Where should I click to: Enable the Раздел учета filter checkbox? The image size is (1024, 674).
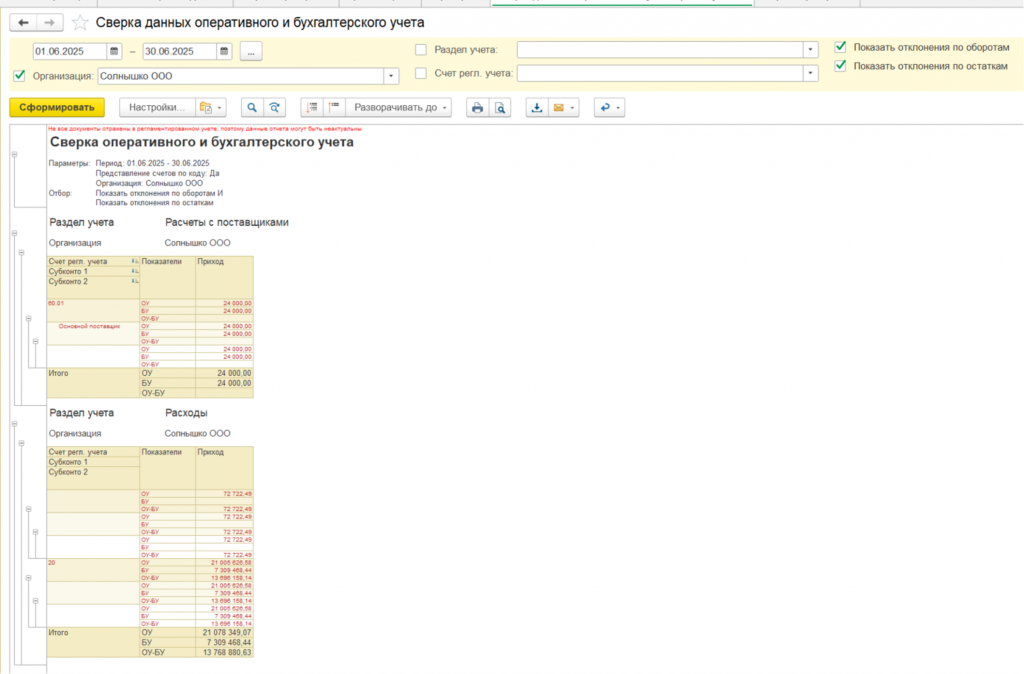coord(421,49)
